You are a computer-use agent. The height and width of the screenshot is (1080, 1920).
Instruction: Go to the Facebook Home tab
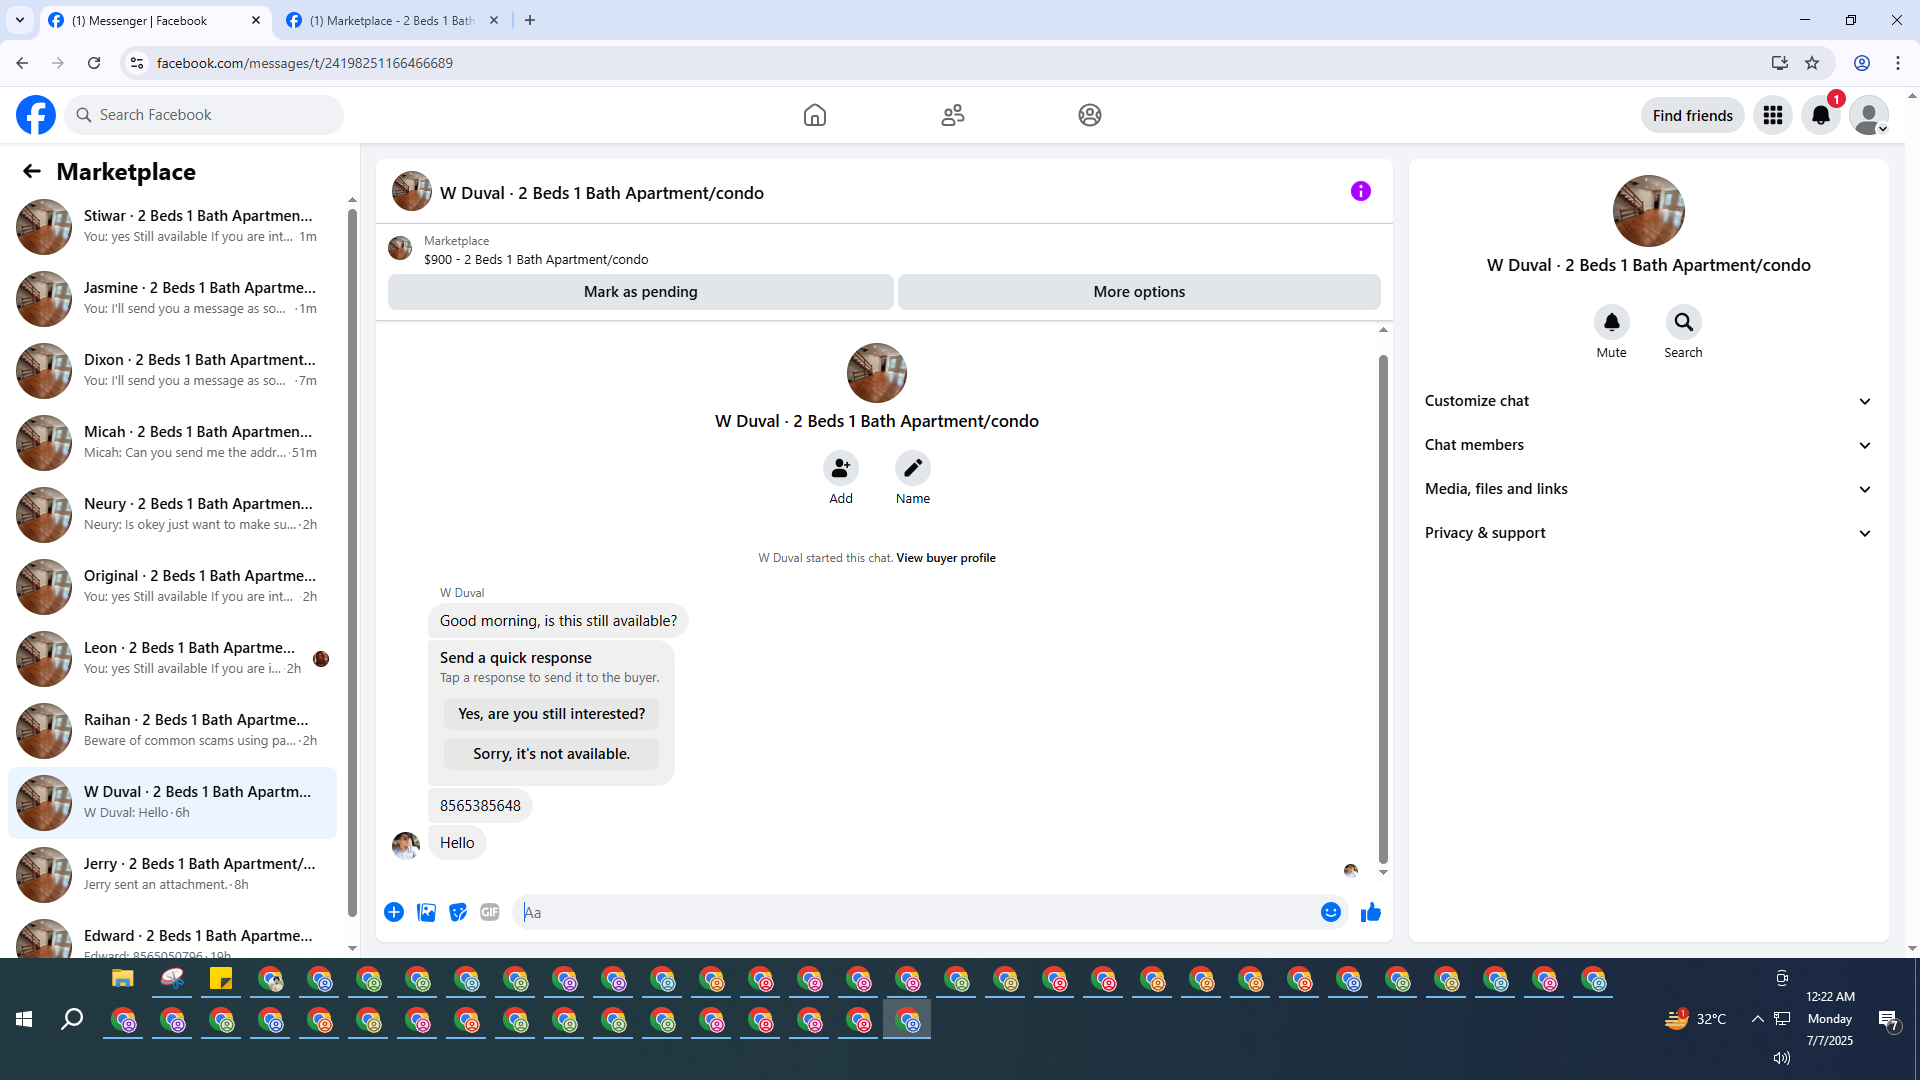[814, 115]
